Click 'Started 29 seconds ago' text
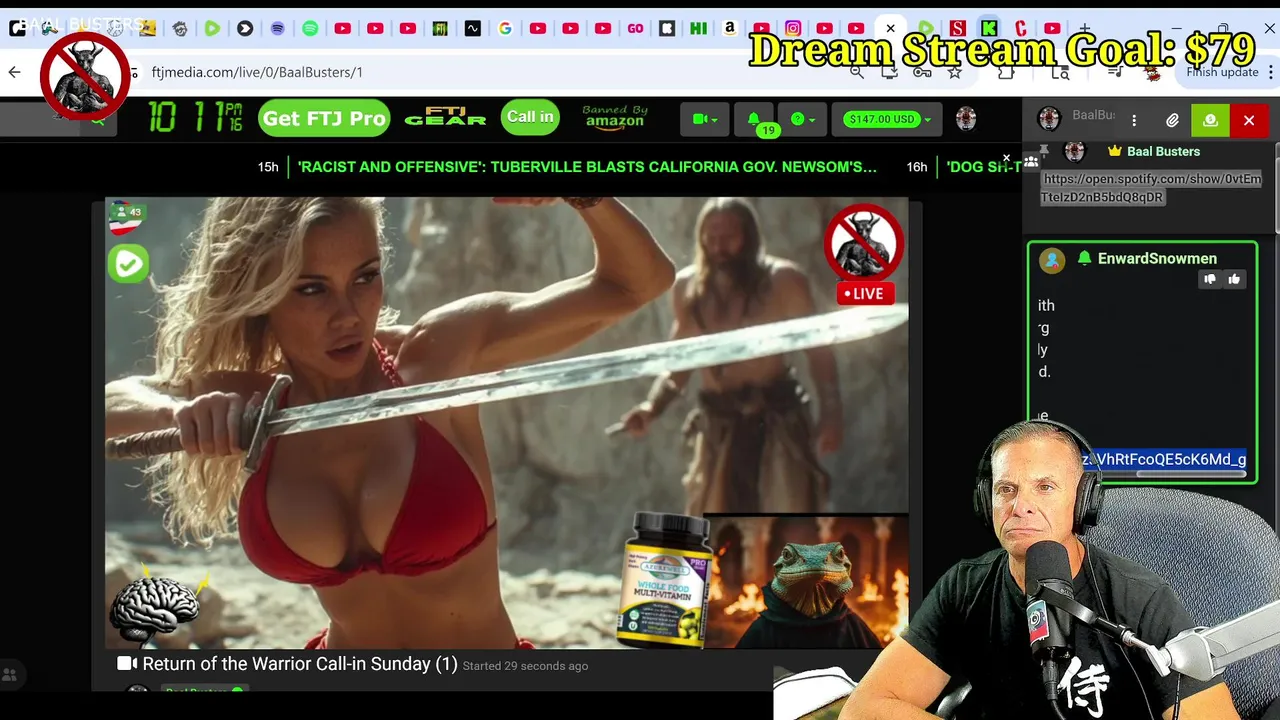This screenshot has width=1280, height=720. (x=525, y=666)
